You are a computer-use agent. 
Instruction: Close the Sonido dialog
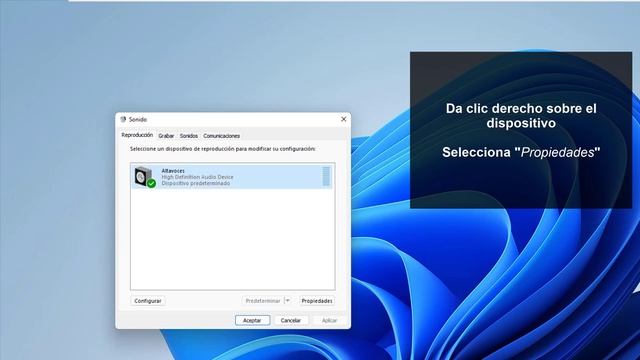tap(344, 119)
